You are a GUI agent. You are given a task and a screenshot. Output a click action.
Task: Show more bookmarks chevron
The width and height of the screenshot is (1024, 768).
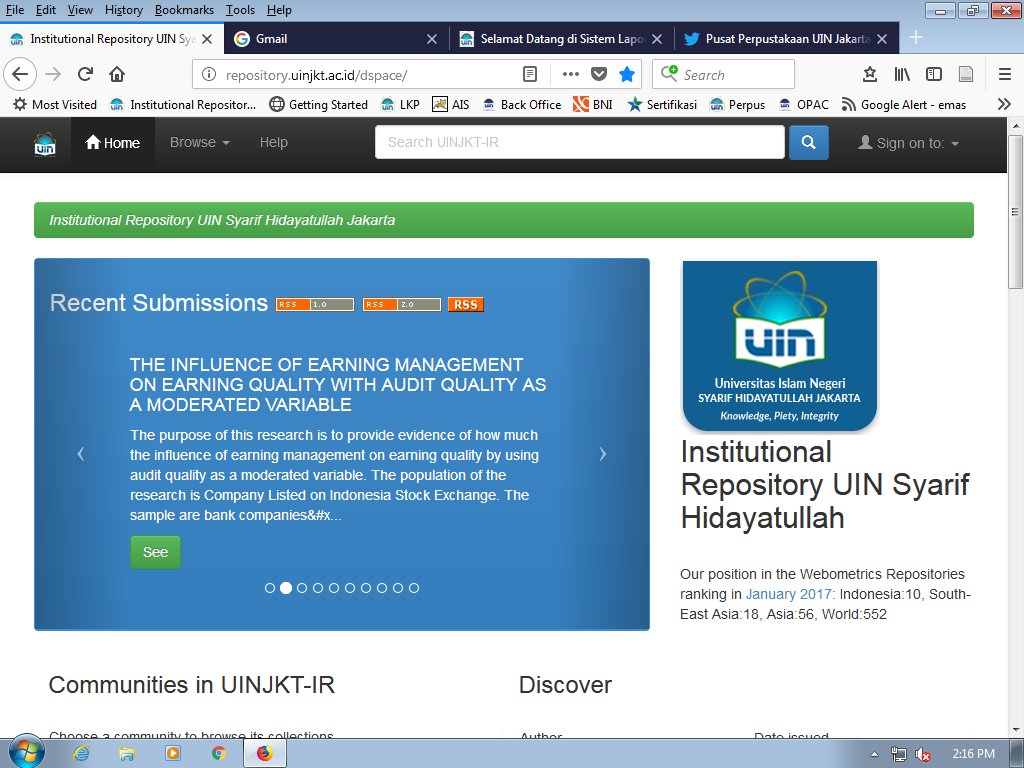click(x=1004, y=104)
